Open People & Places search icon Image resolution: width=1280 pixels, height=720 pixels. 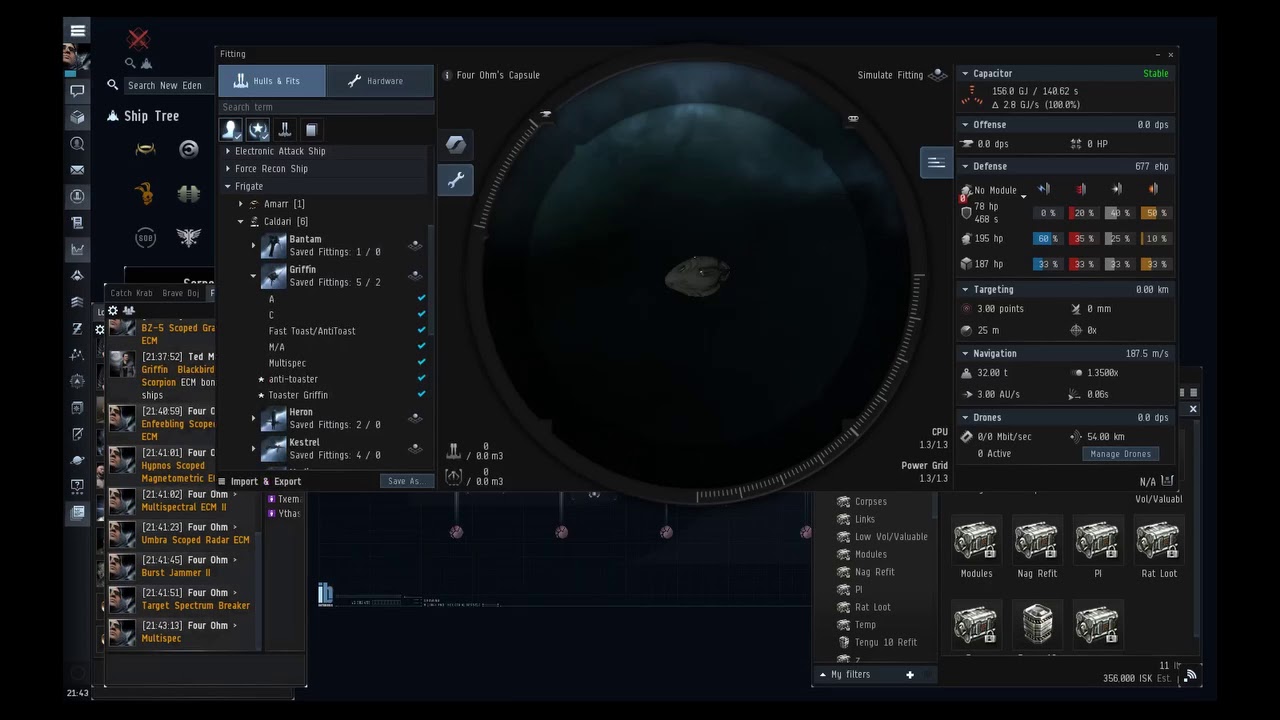click(77, 144)
